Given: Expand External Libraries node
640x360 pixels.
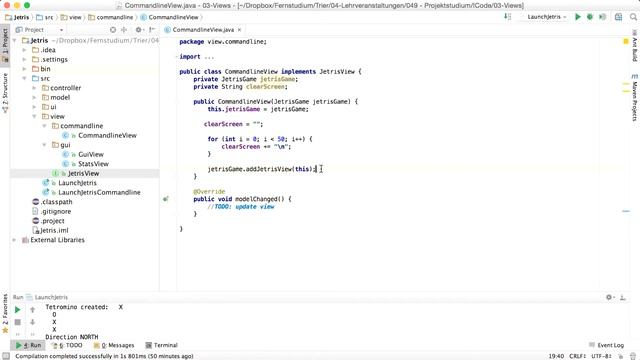Looking at the screenshot, I should 15,240.
